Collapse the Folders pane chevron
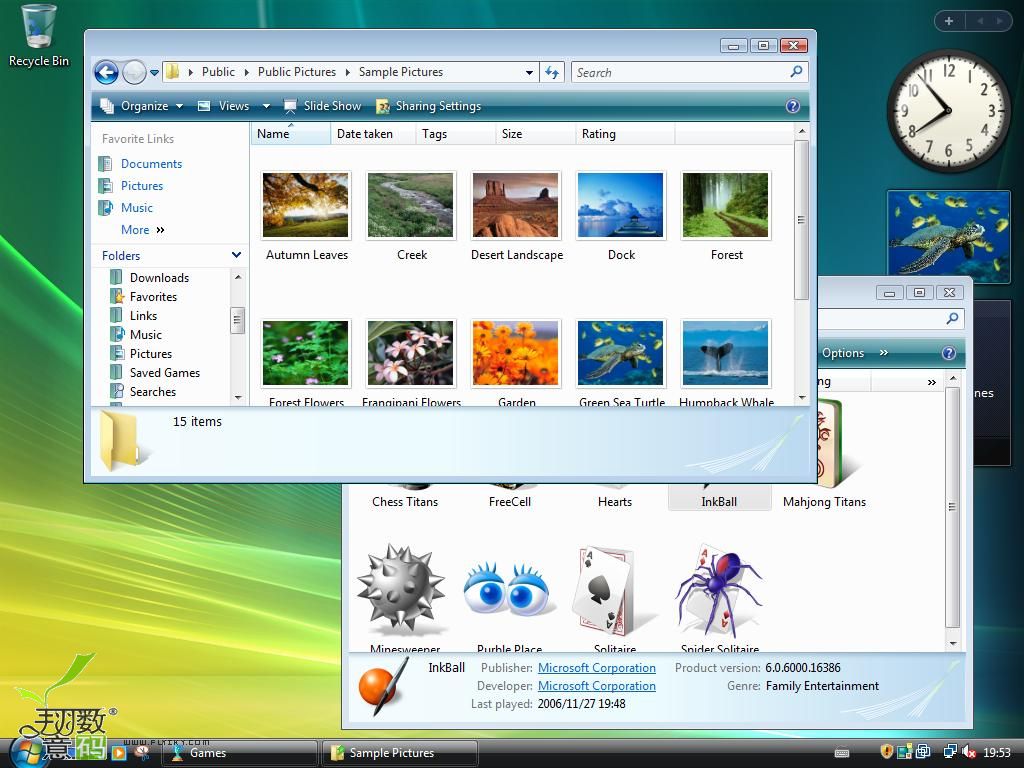 (x=236, y=255)
